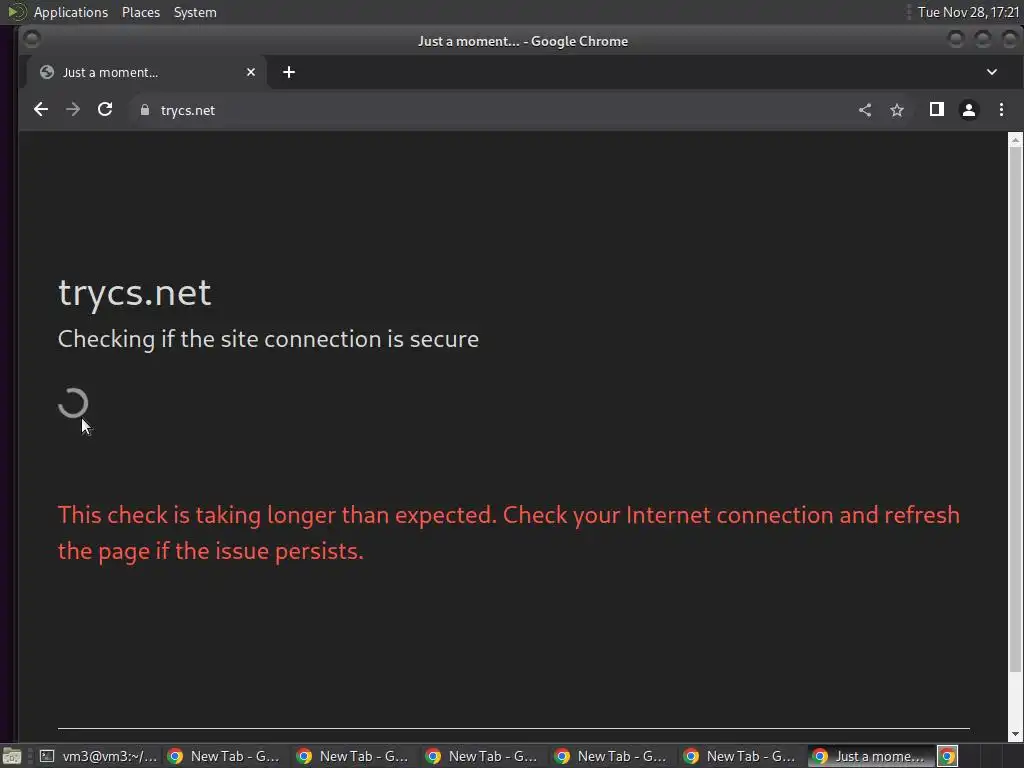
Task: Click the window menu button on title bar
Action: click(x=31, y=40)
